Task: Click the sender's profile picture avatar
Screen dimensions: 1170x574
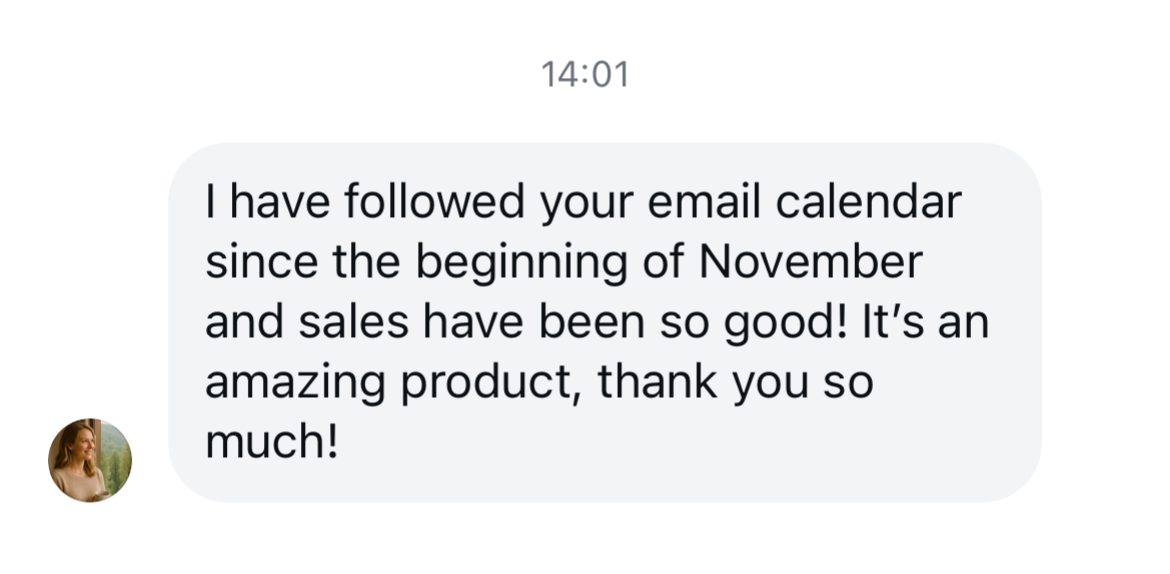Action: pyautogui.click(x=90, y=460)
